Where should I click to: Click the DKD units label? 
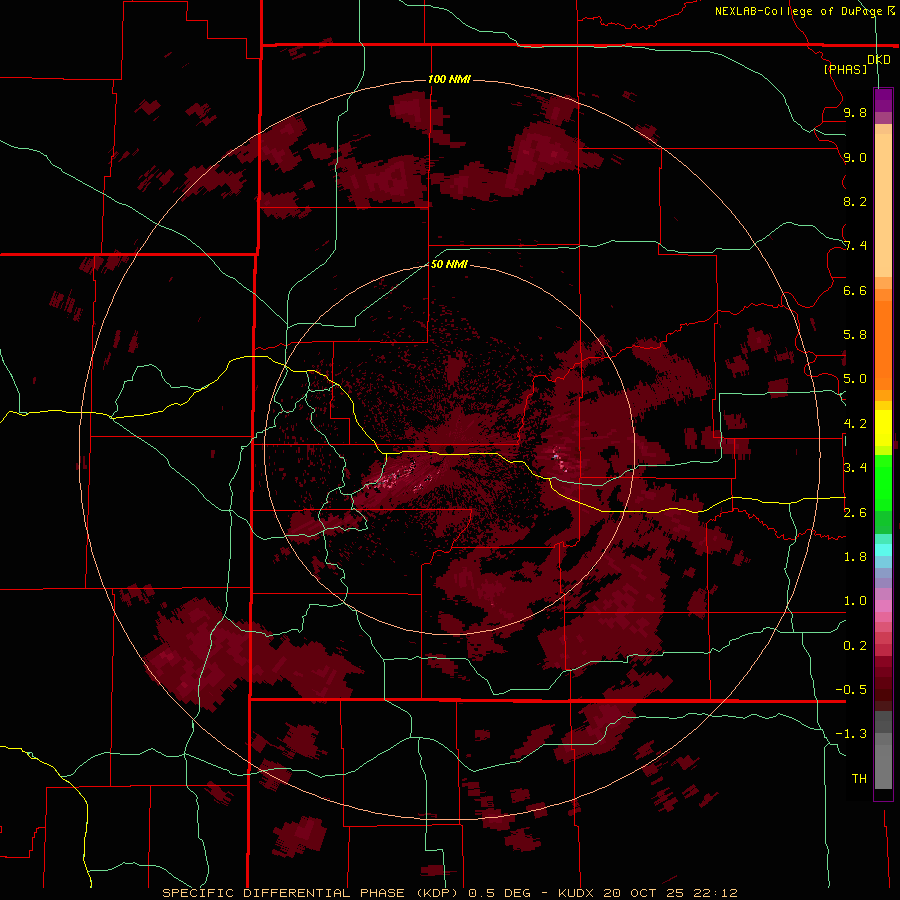tap(879, 60)
